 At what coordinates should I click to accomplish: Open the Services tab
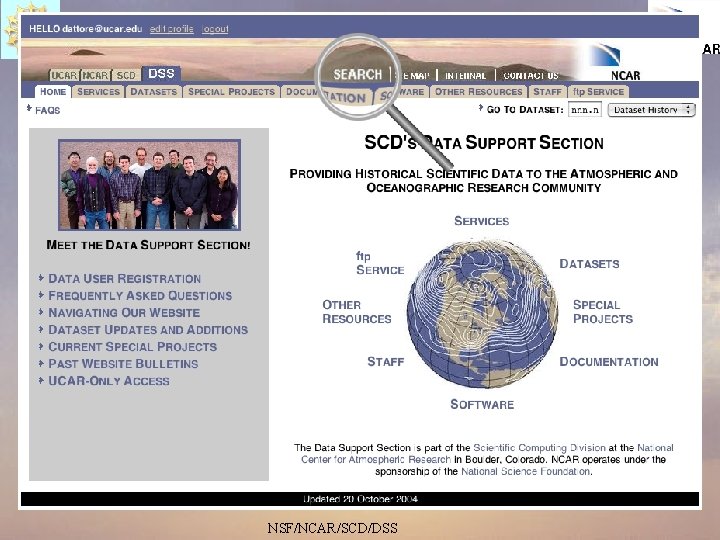(x=98, y=91)
